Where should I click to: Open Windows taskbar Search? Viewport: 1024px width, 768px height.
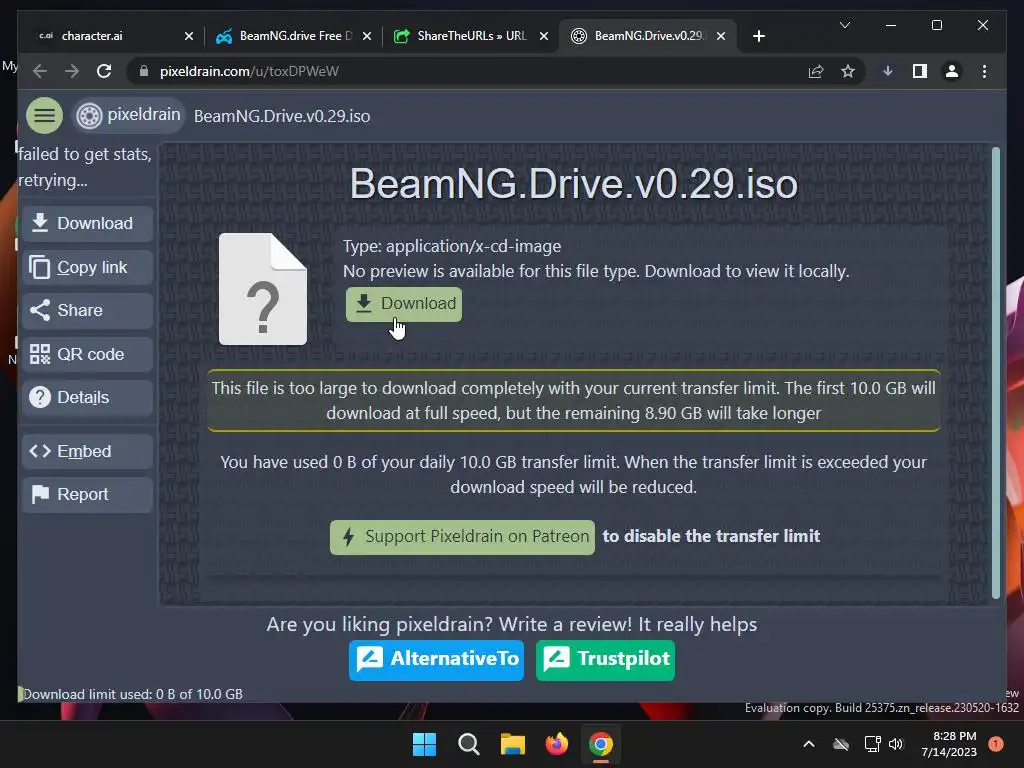tap(468, 744)
